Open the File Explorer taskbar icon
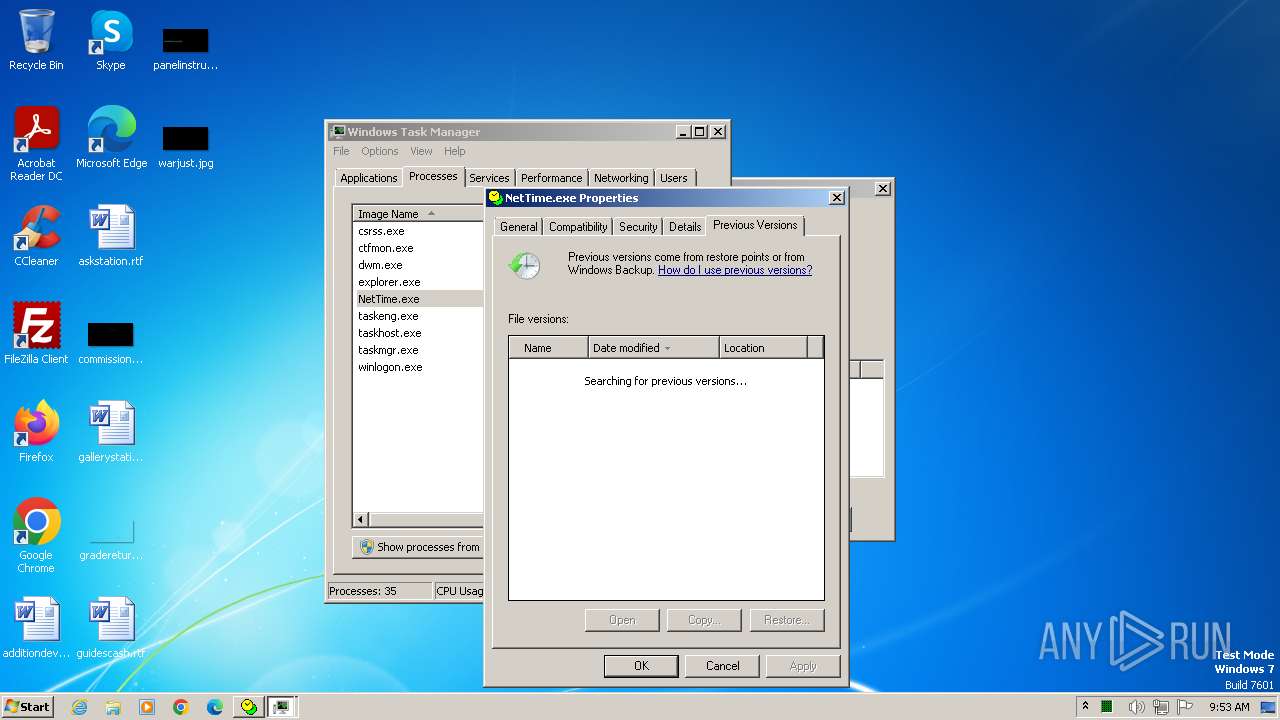The height and width of the screenshot is (720, 1280). click(x=113, y=707)
